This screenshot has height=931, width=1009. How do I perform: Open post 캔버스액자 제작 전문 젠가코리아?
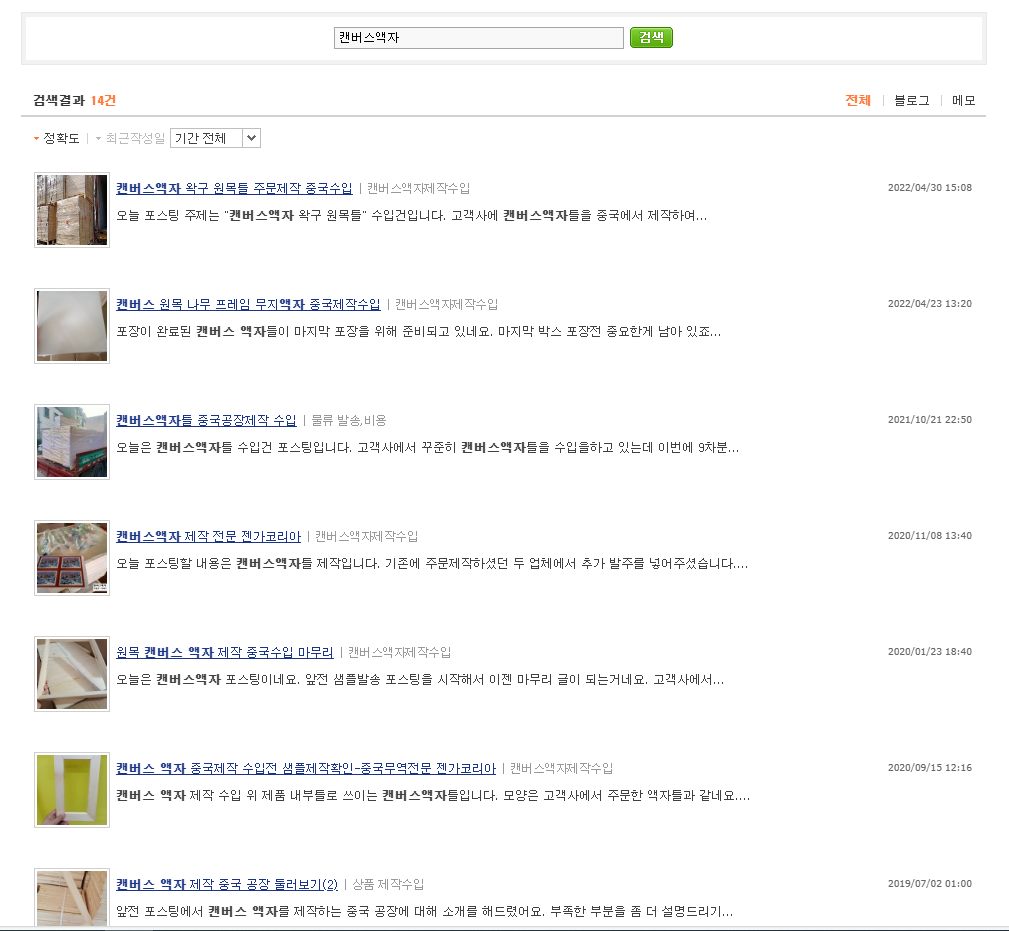(208, 536)
